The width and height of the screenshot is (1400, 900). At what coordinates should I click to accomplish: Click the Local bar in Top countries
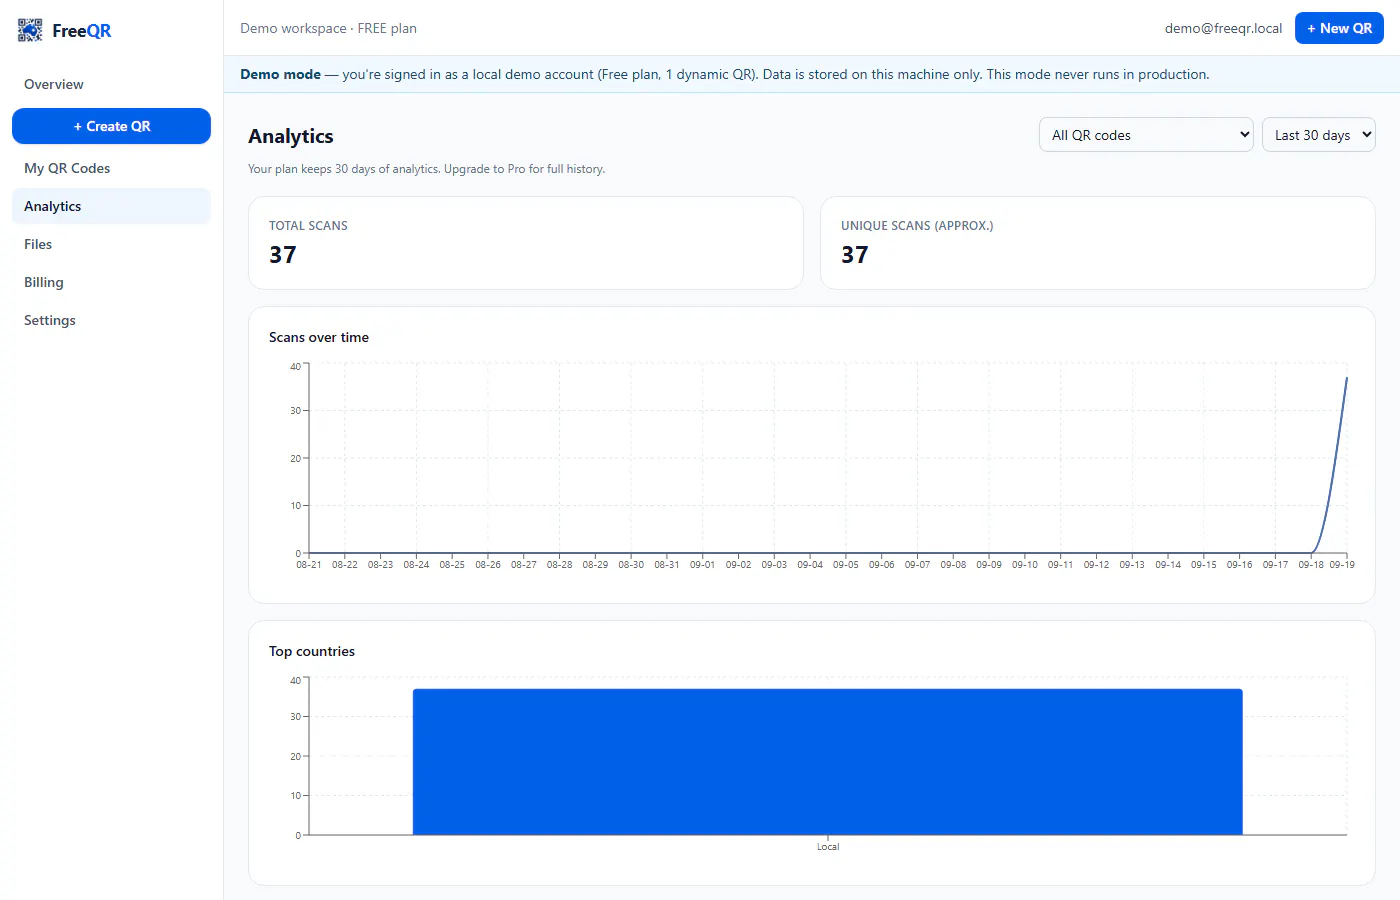coord(828,762)
